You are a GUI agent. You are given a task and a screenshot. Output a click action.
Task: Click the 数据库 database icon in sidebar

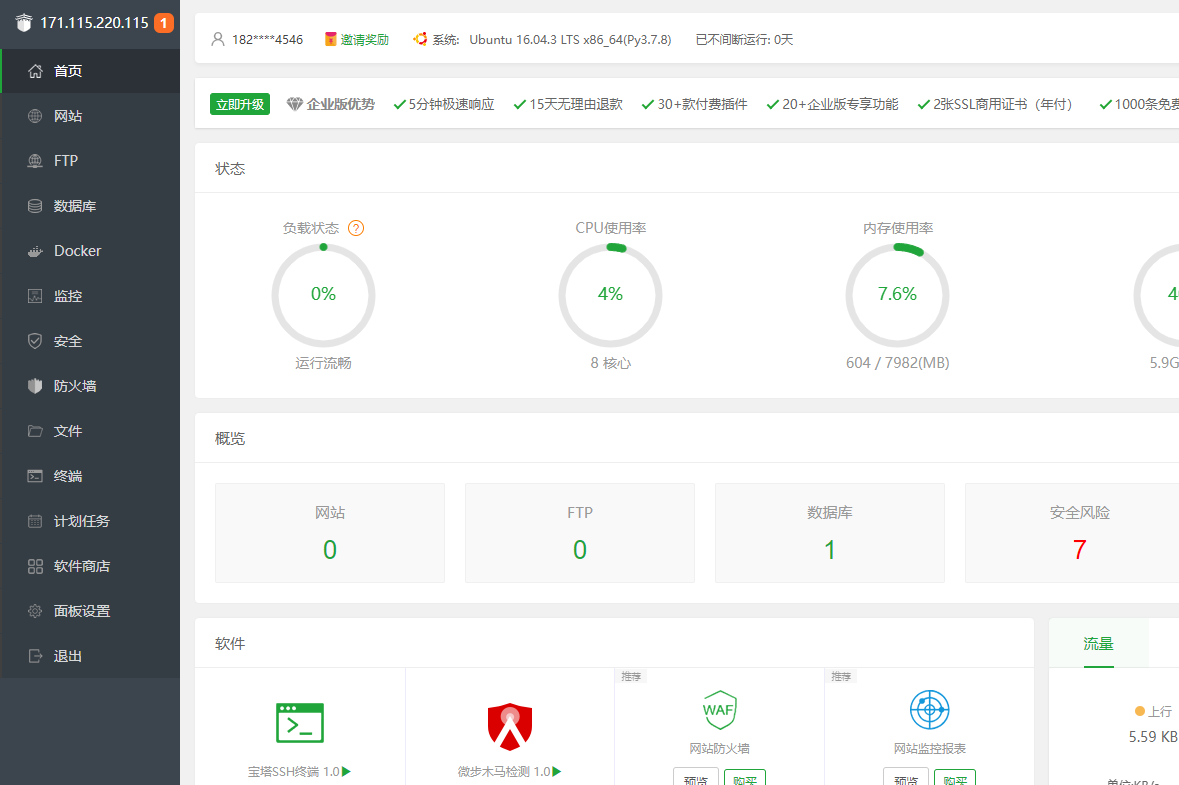click(35, 206)
